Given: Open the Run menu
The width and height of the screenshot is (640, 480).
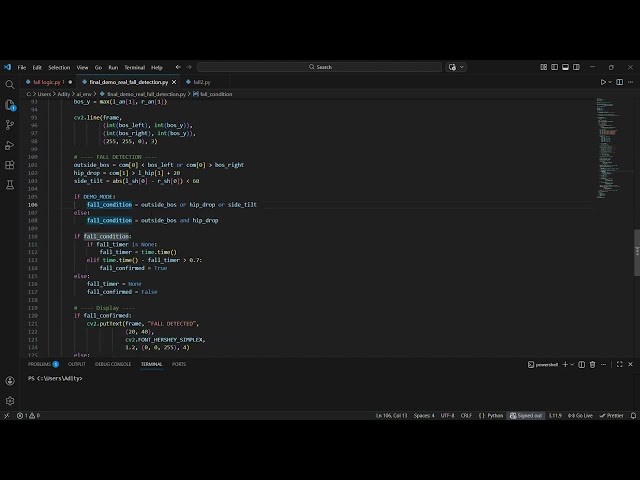Looking at the screenshot, I should 113,67.
